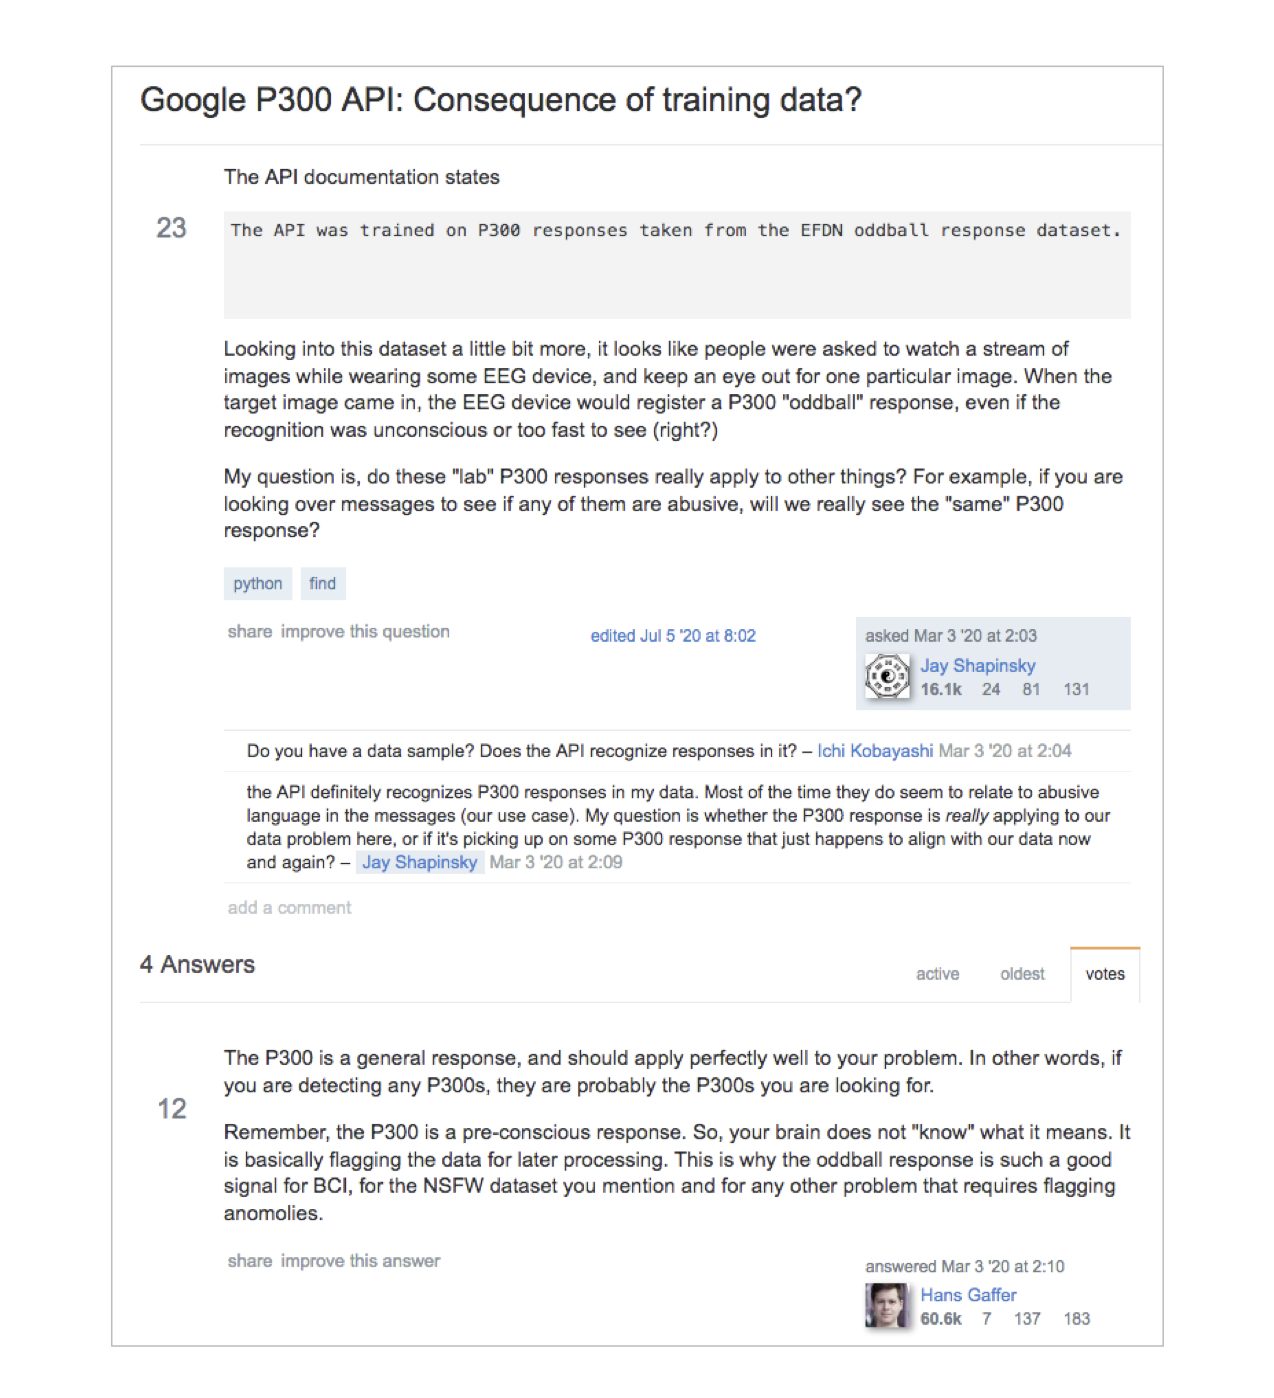This screenshot has width=1274, height=1398.
Task: Click the question vote score 23
Action: click(x=171, y=229)
